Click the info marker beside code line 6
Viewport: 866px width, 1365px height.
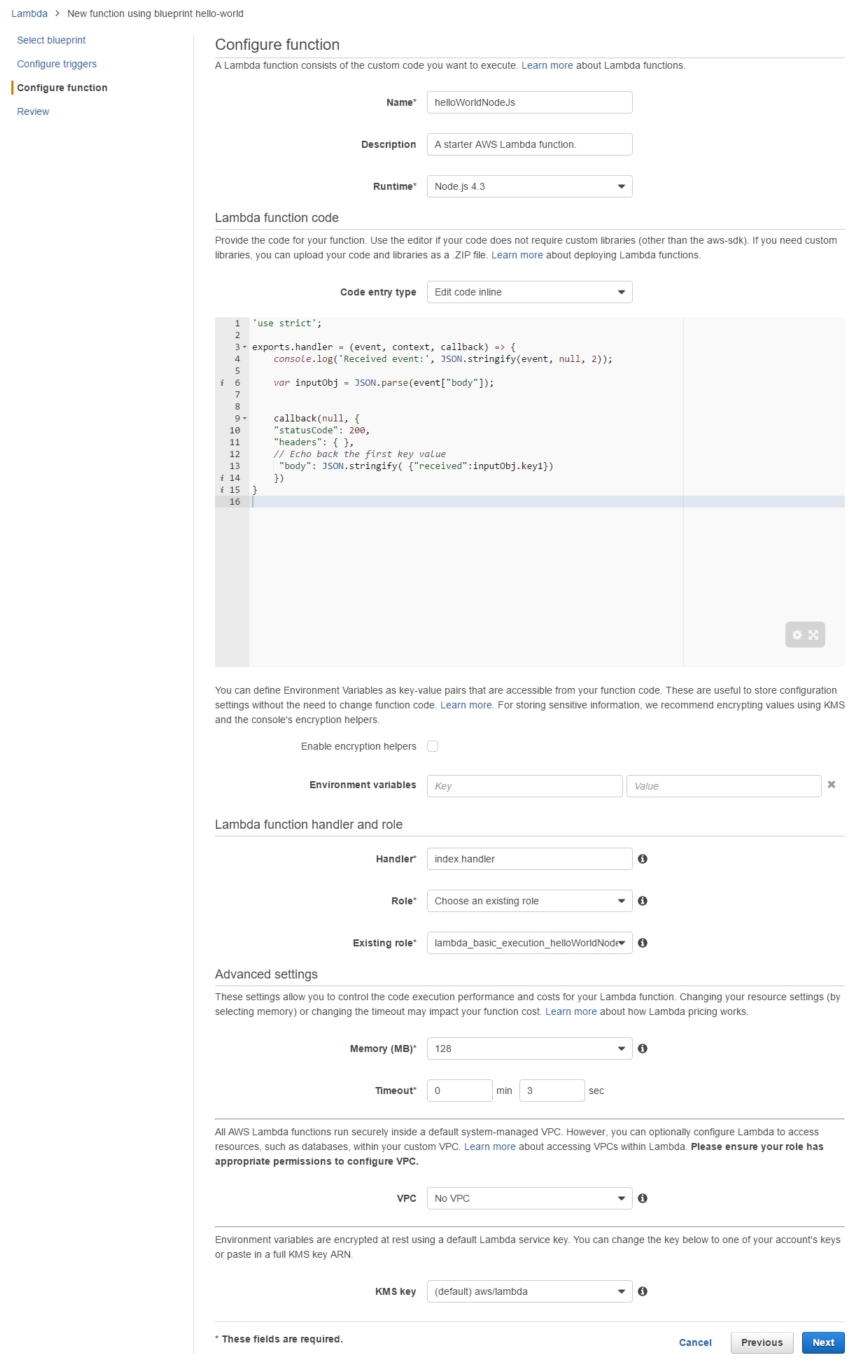[x=222, y=383]
